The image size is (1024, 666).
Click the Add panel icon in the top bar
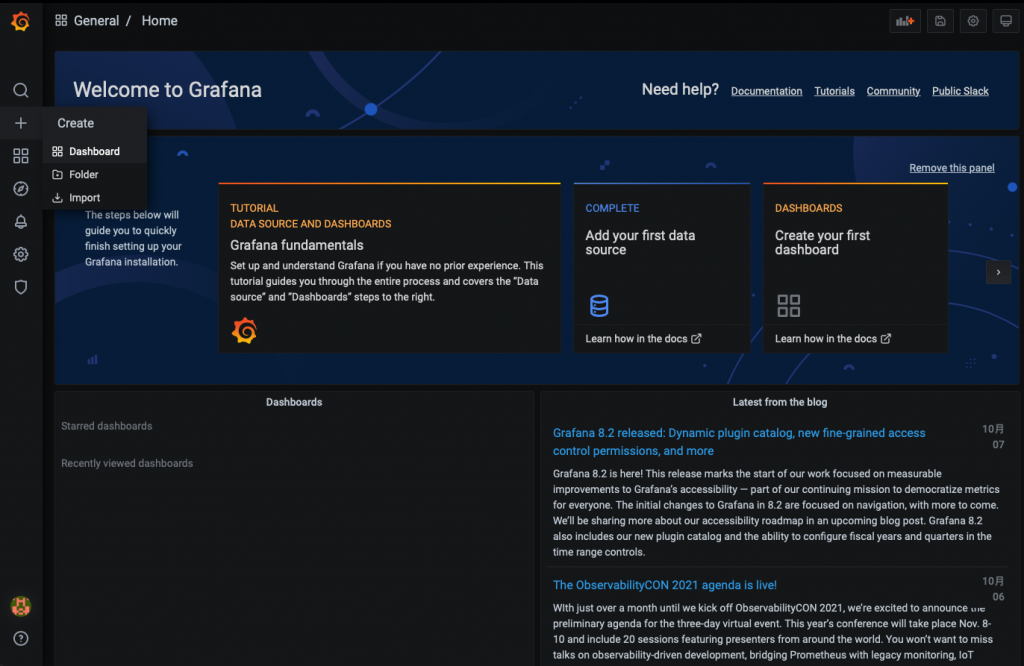[x=905, y=21]
